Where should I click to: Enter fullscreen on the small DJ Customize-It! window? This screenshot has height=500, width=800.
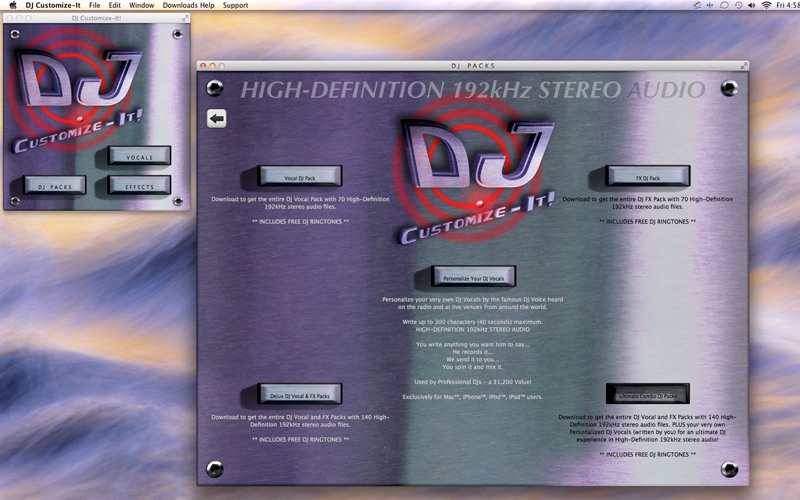pos(185,18)
